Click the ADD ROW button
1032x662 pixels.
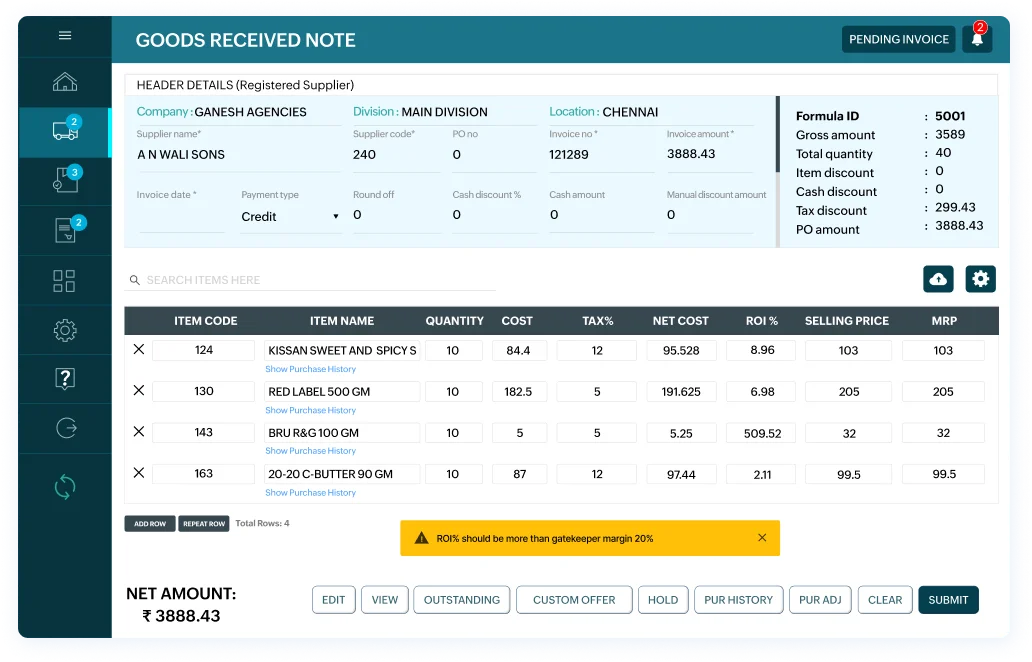coord(149,523)
